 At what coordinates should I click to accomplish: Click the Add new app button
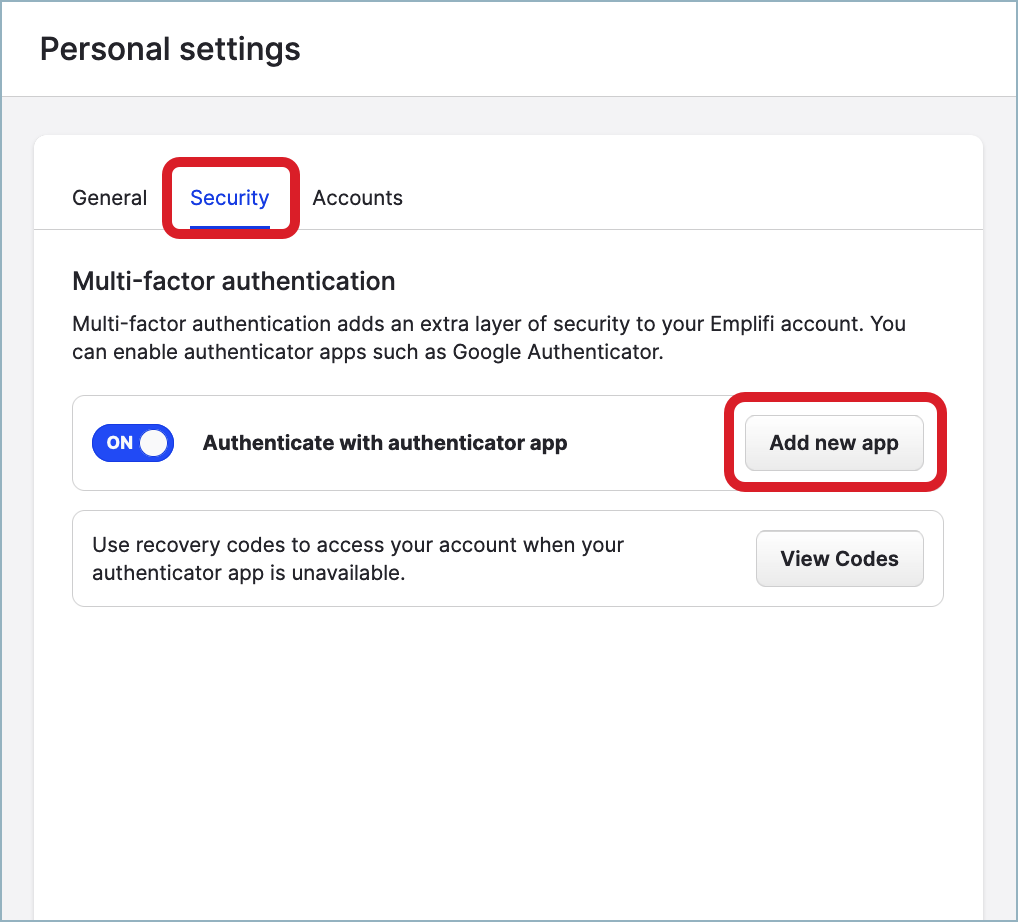pyautogui.click(x=833, y=443)
